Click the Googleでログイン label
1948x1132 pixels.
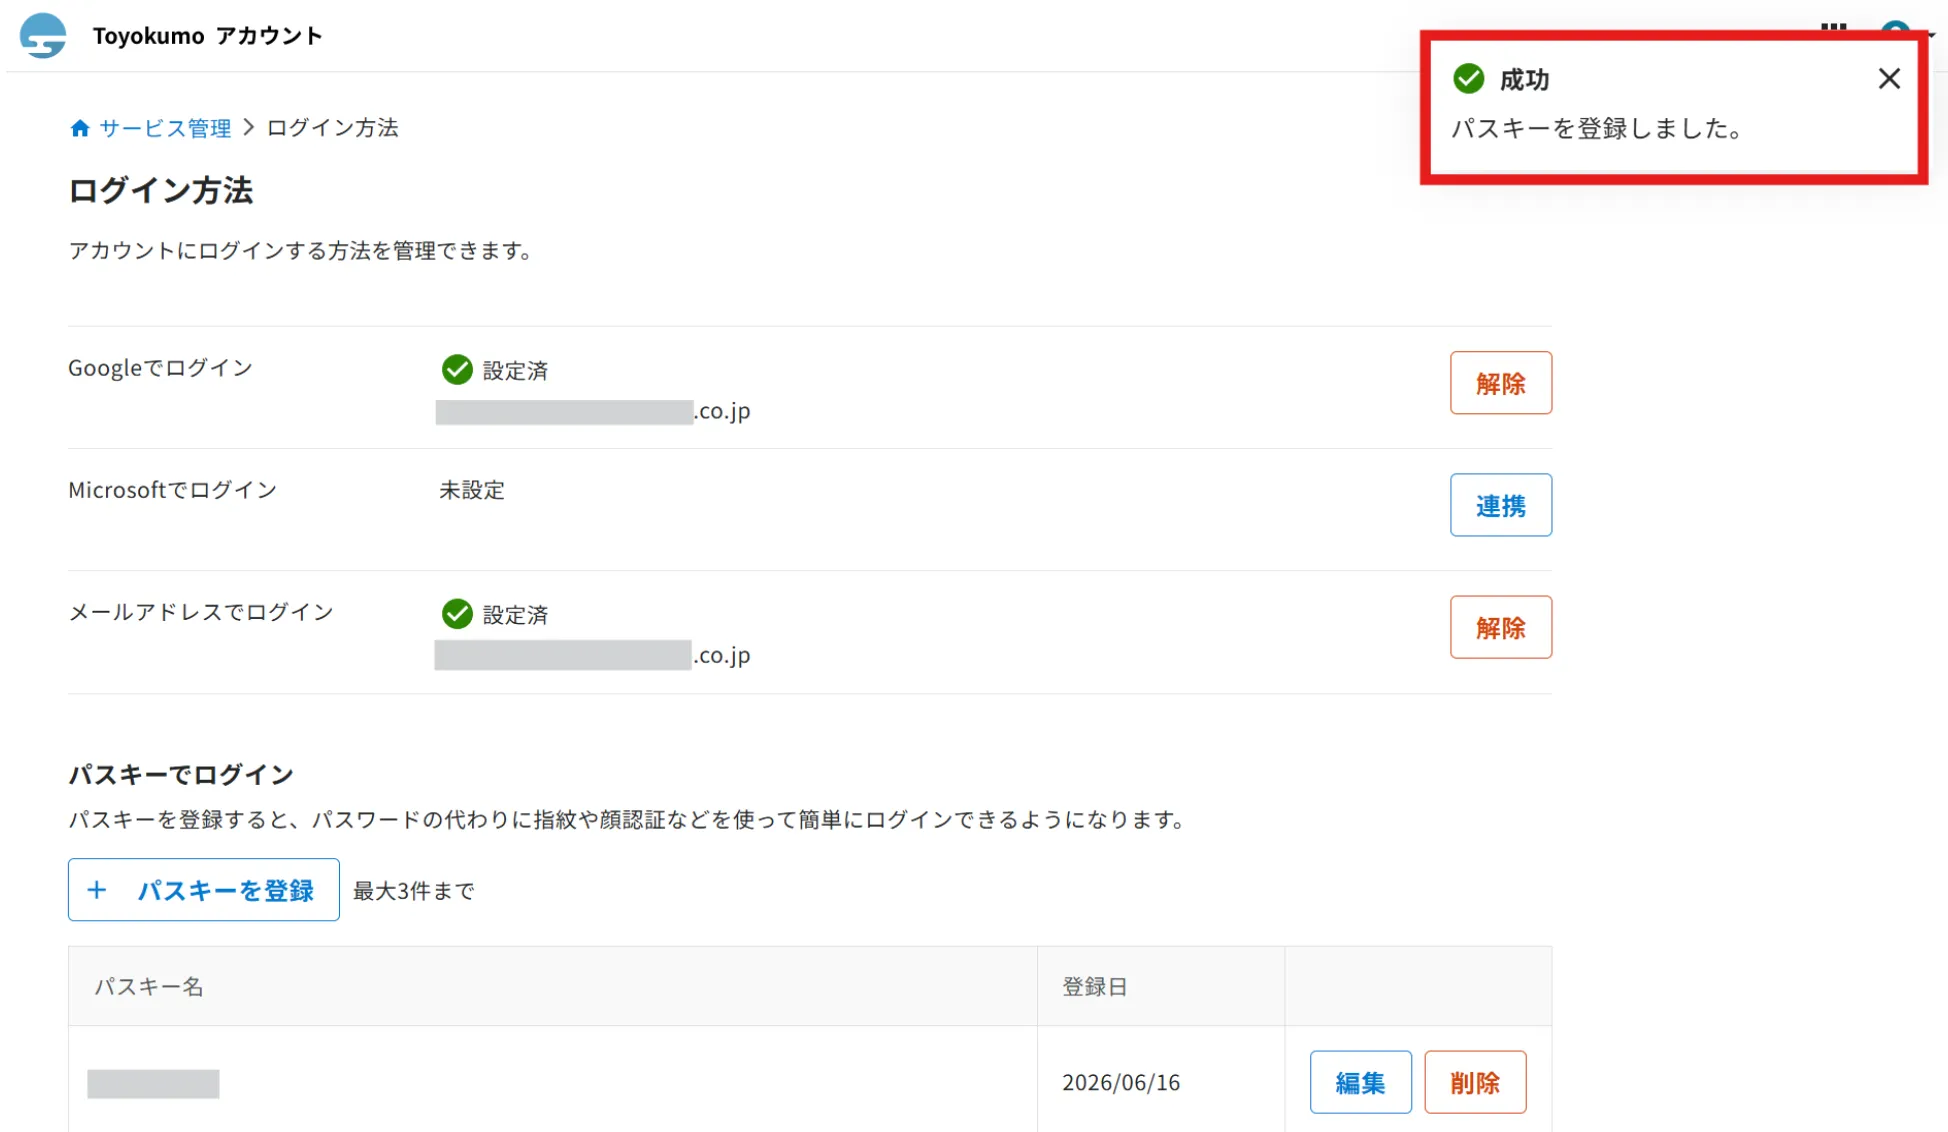[160, 368]
